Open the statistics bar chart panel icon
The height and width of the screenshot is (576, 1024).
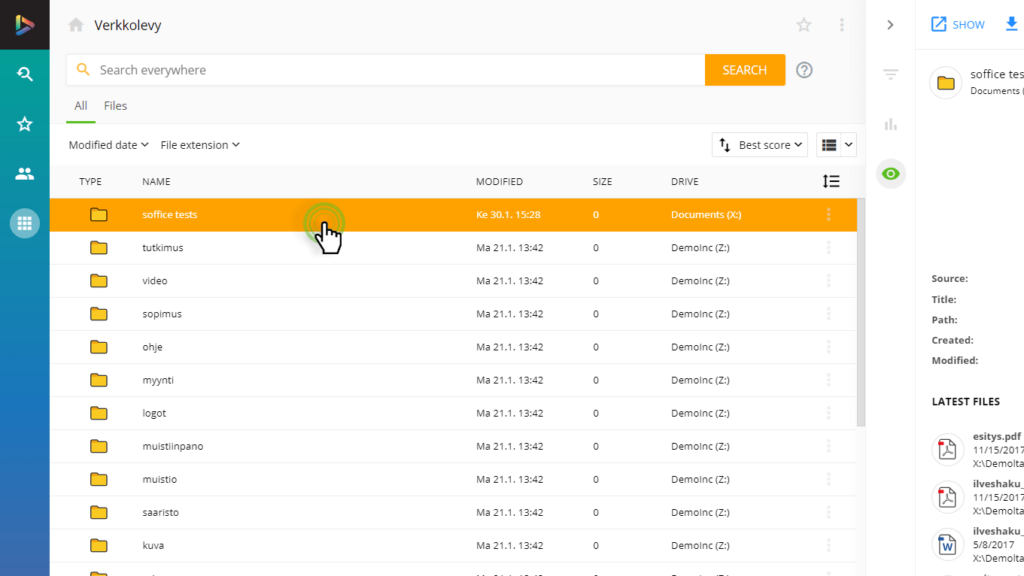click(890, 124)
